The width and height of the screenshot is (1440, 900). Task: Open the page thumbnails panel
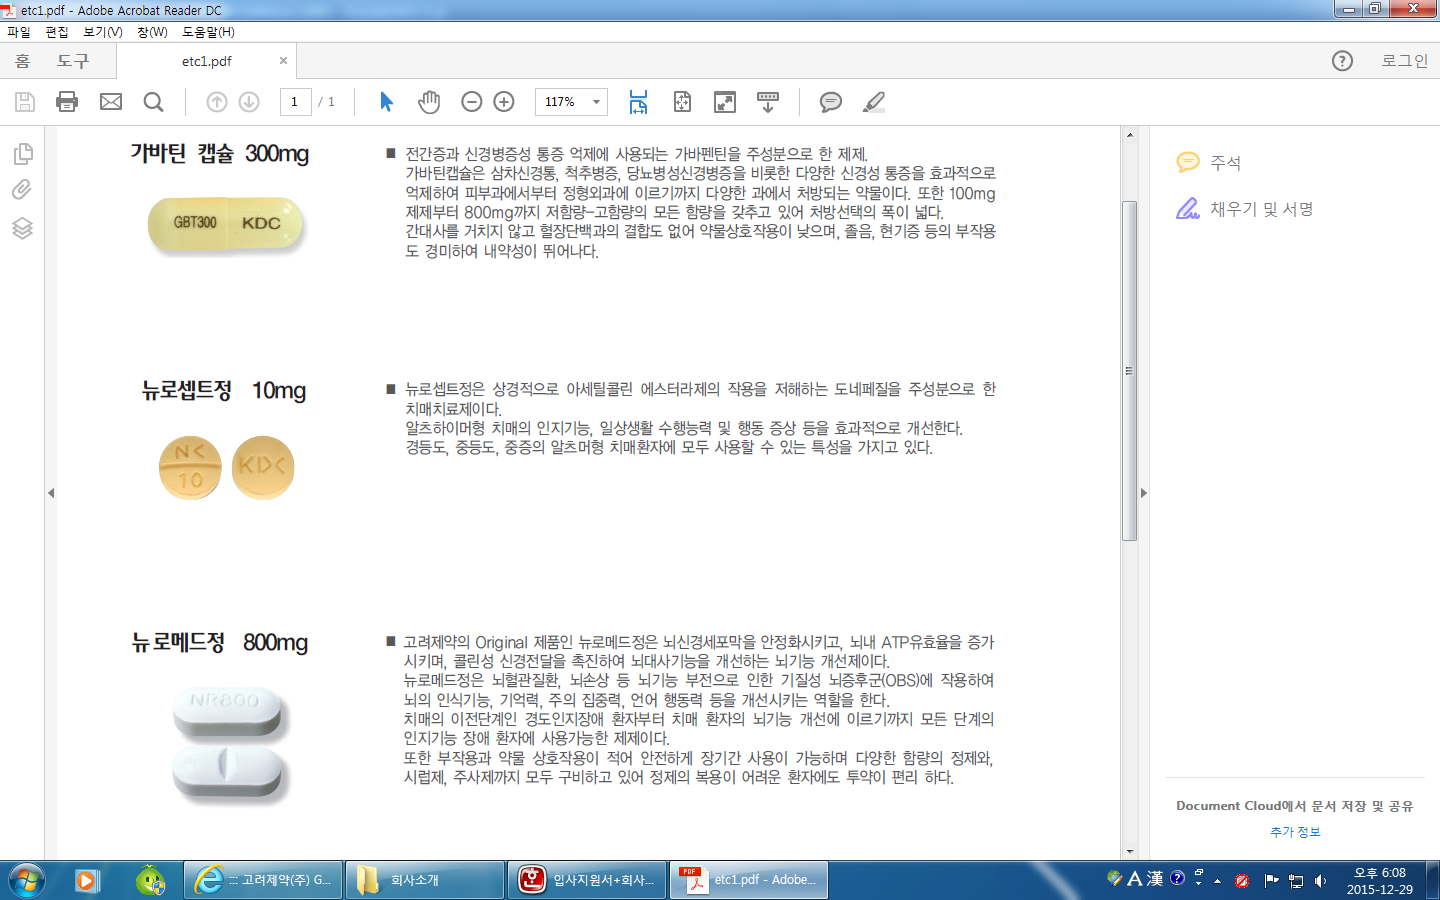pos(22,154)
